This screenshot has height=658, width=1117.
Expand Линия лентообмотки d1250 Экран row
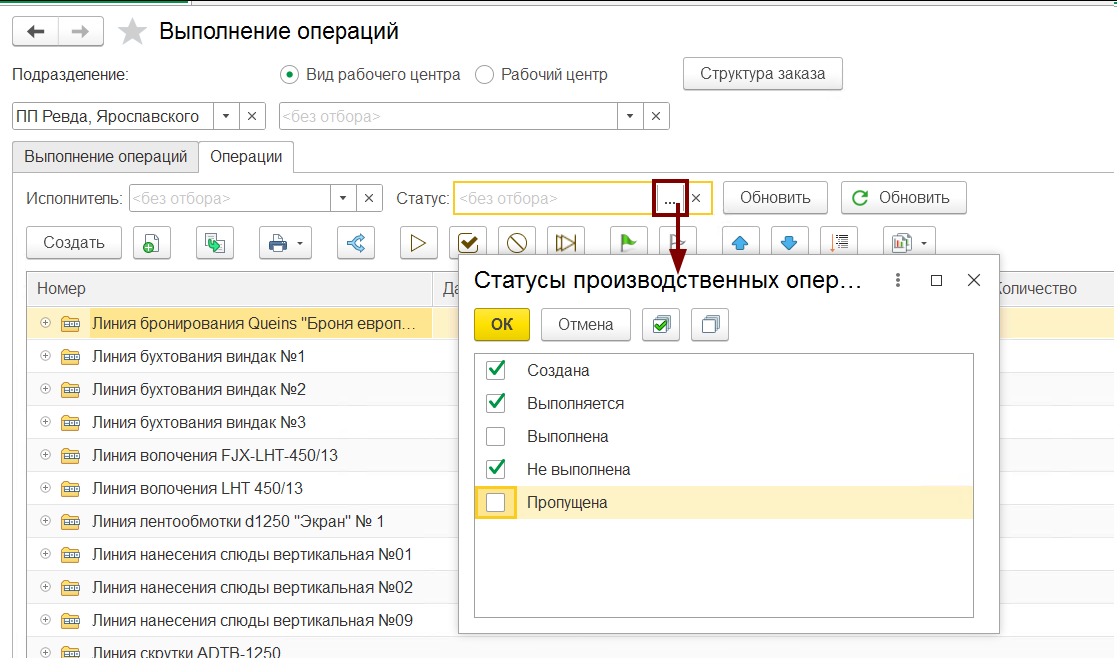[46, 521]
